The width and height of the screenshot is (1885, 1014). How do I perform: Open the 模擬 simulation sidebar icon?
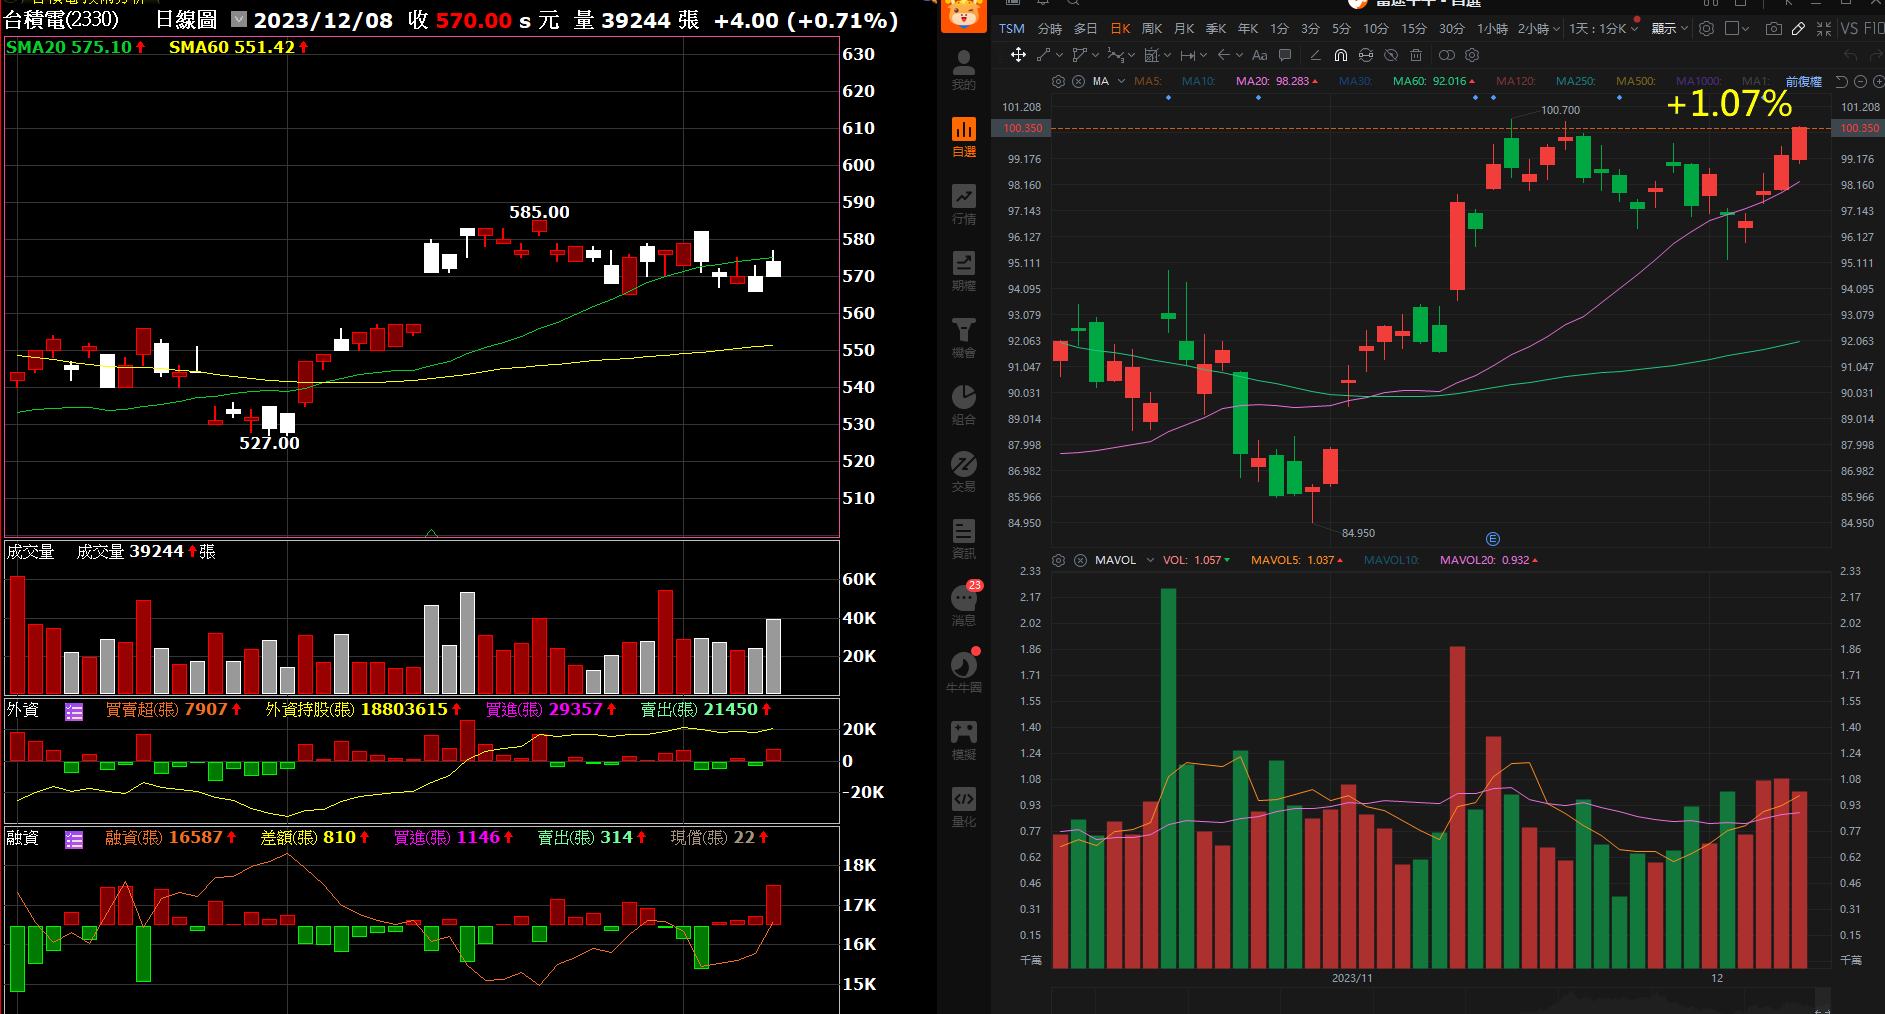(963, 740)
